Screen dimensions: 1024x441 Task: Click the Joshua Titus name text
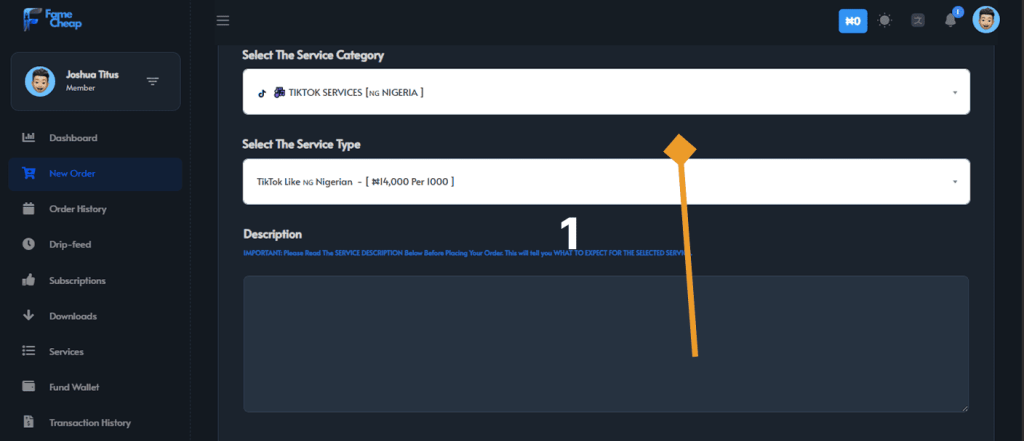tap(92, 74)
